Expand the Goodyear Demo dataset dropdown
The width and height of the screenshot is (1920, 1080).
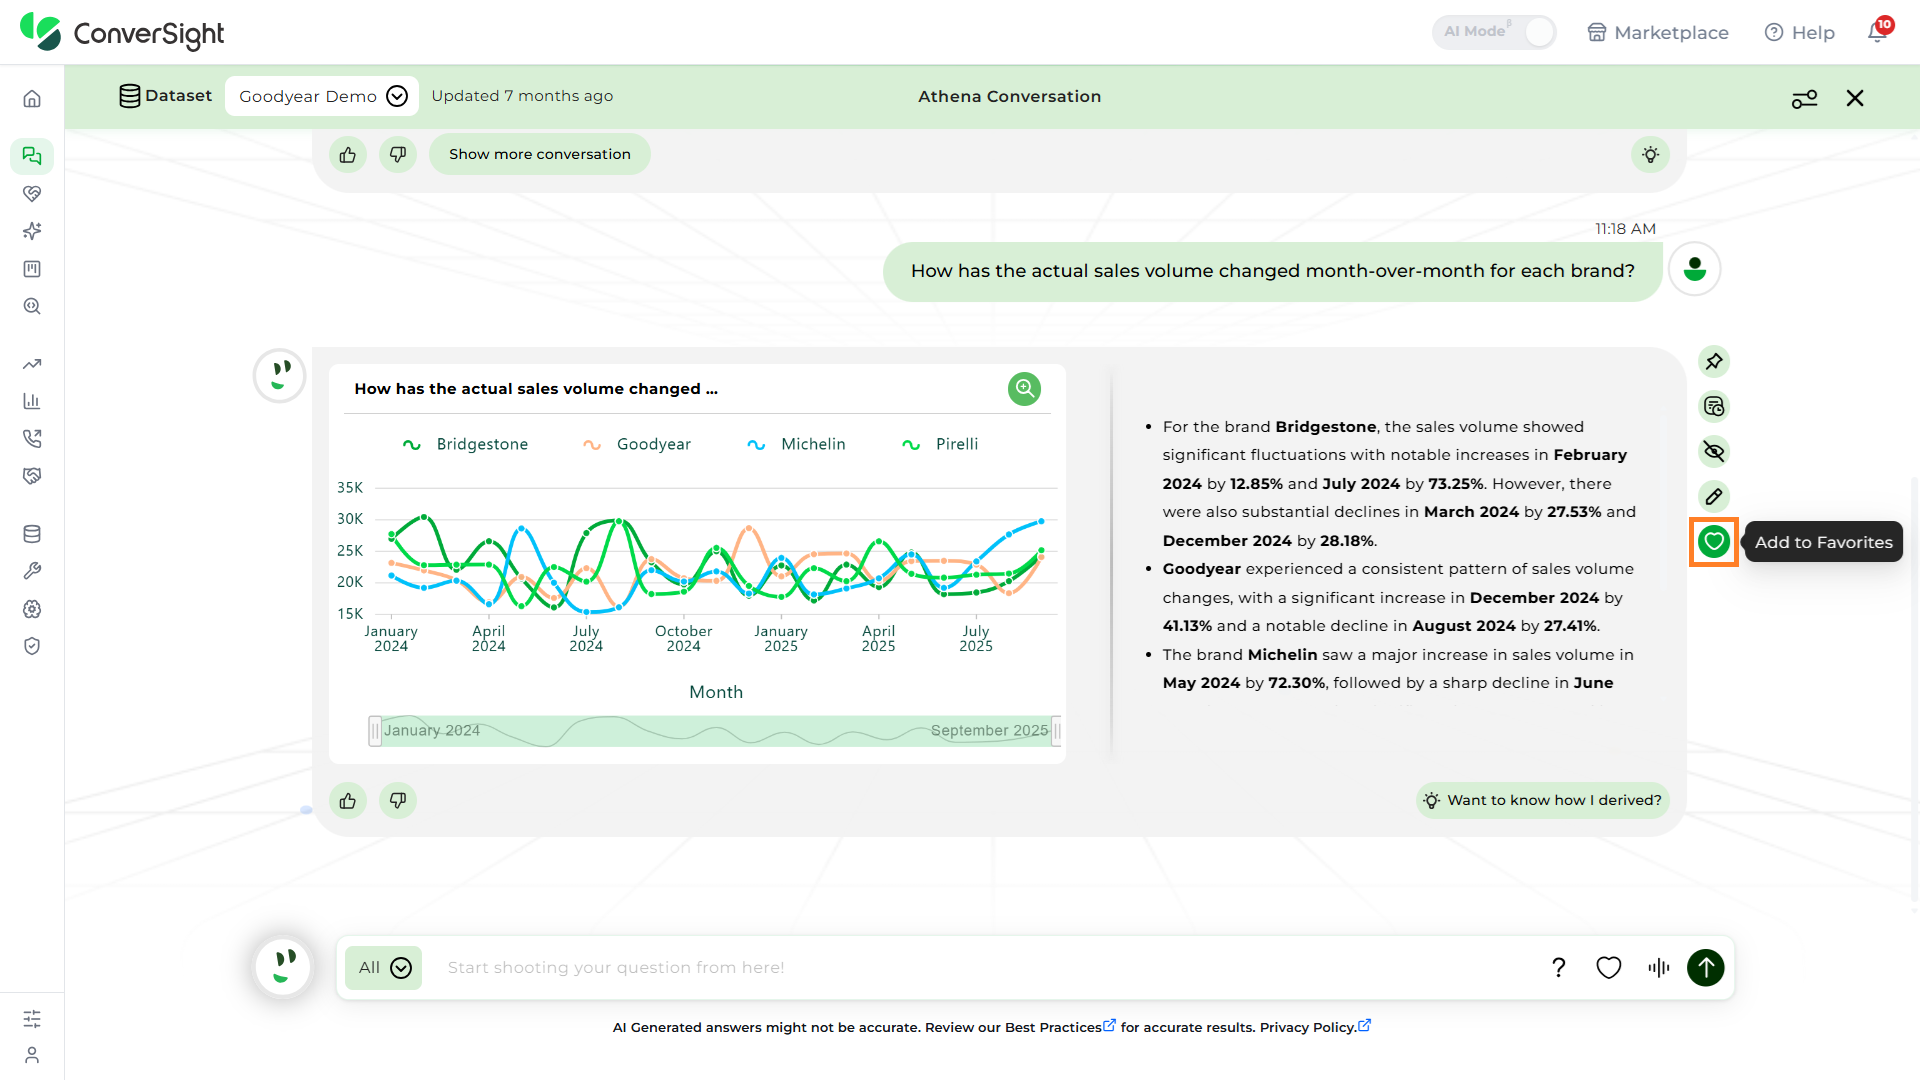(x=322, y=96)
